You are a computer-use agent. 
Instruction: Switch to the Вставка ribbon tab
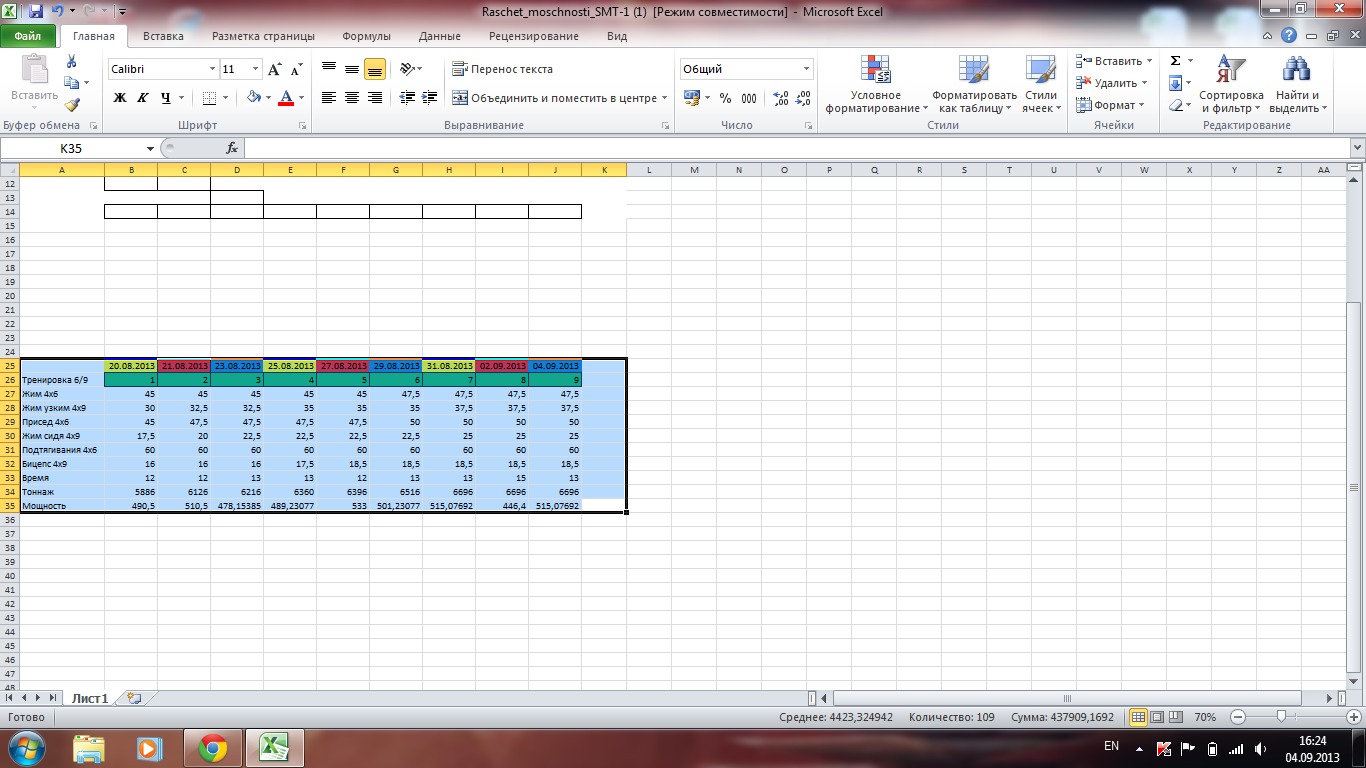[x=163, y=36]
